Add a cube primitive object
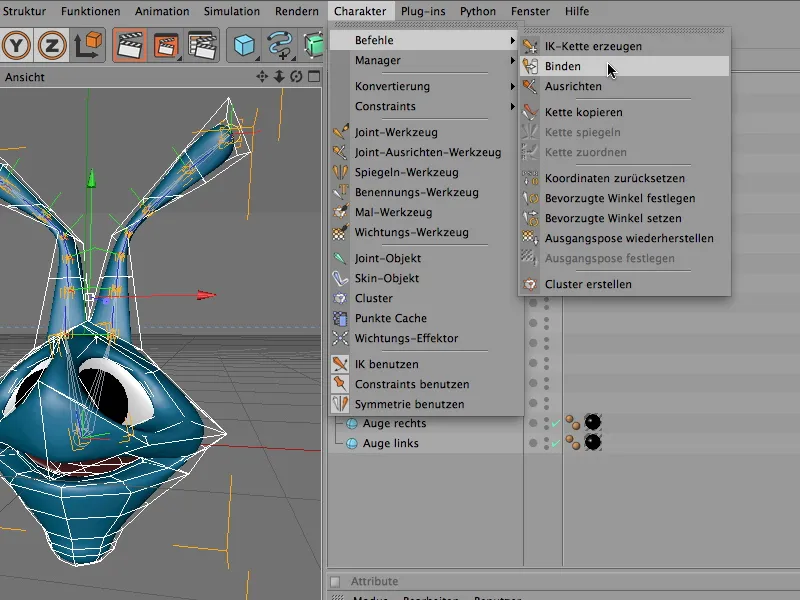The width and height of the screenshot is (800, 600). tap(245, 45)
